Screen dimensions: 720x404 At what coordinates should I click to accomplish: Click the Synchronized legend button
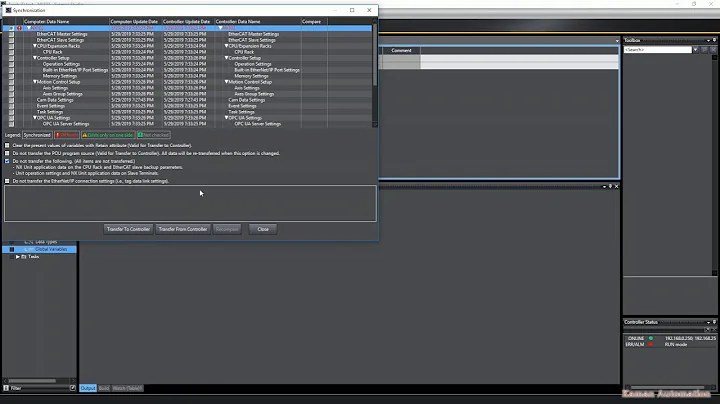pos(37,135)
